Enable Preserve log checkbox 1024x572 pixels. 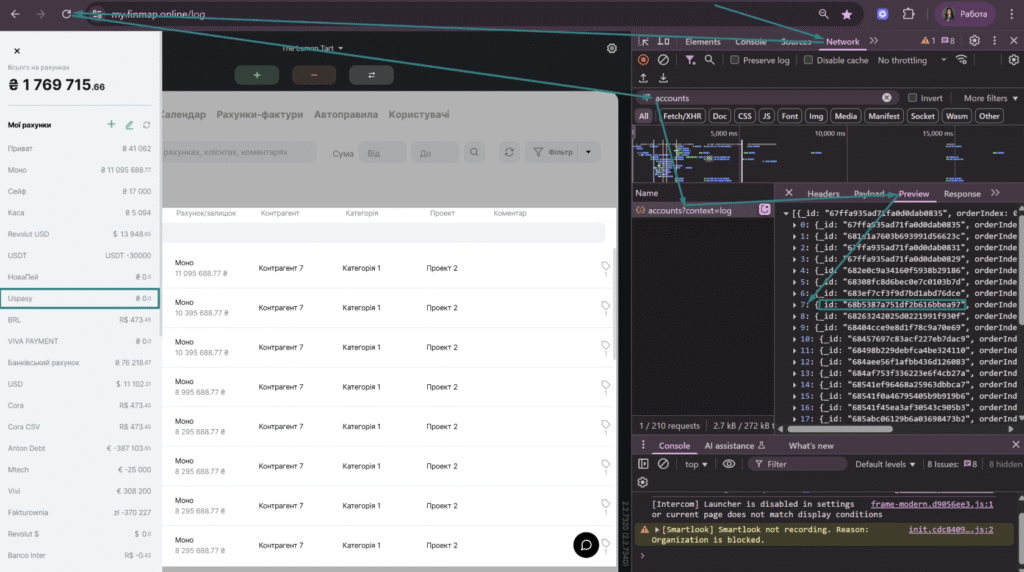[735, 60]
